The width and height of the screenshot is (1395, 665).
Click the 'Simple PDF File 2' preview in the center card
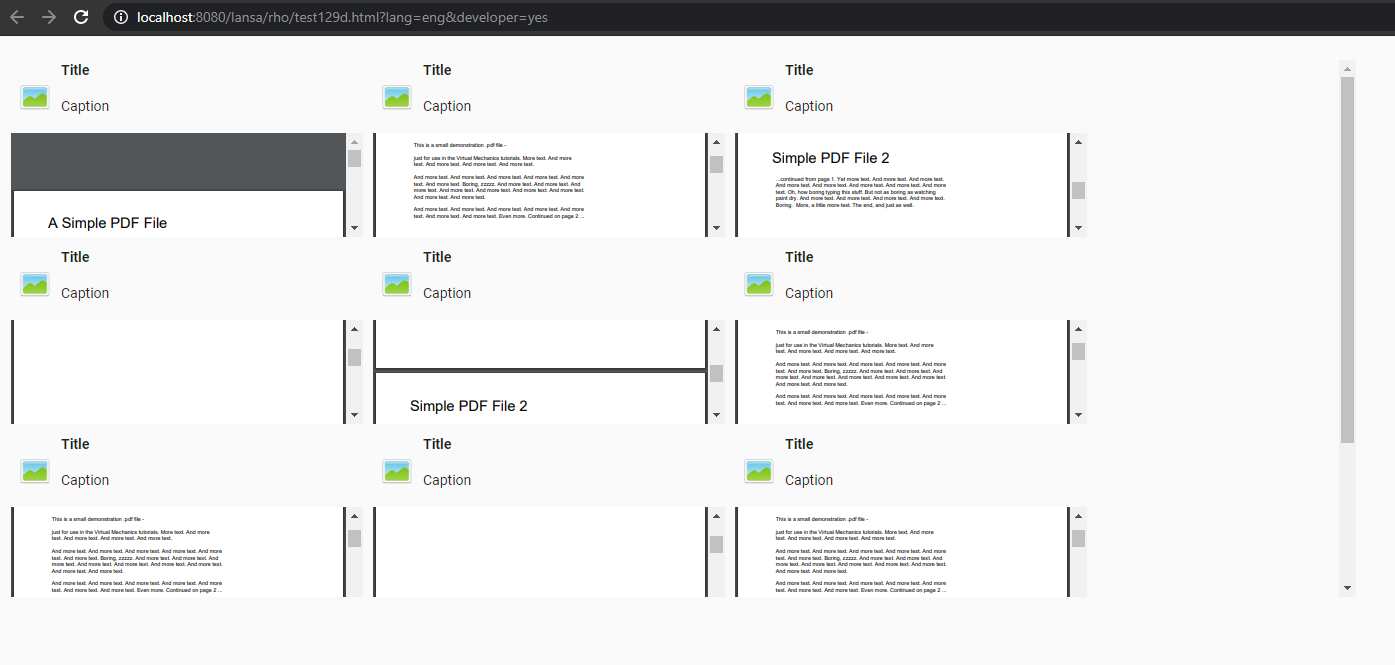[540, 372]
